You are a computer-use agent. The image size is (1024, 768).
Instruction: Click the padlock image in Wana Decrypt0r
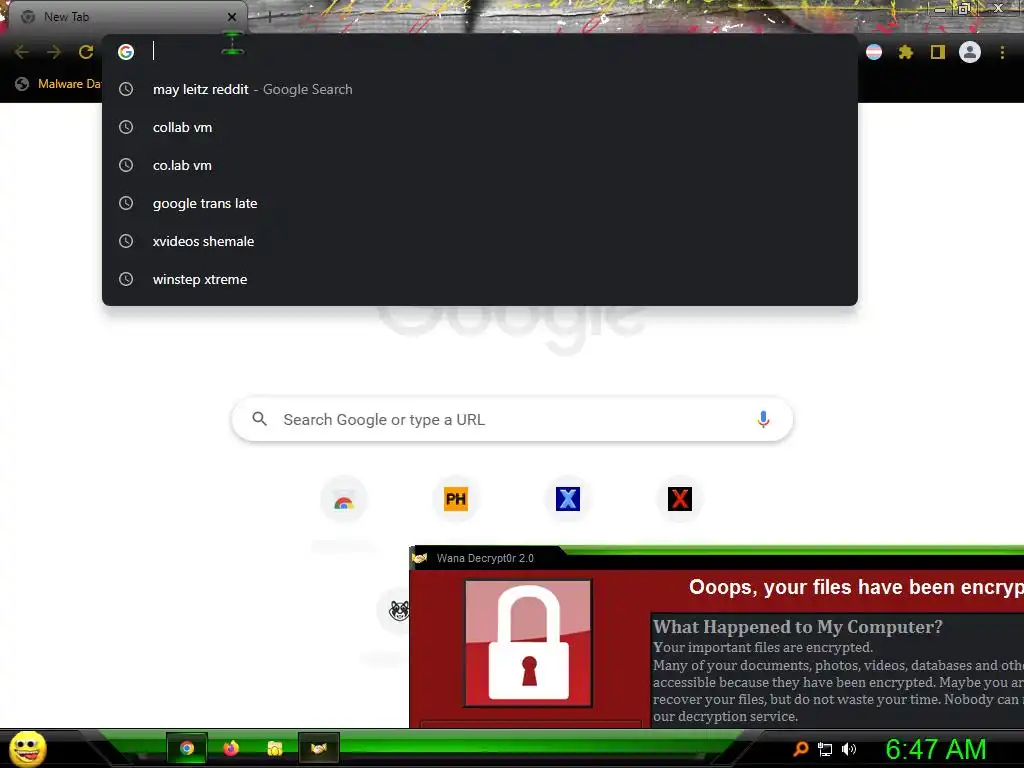point(528,643)
